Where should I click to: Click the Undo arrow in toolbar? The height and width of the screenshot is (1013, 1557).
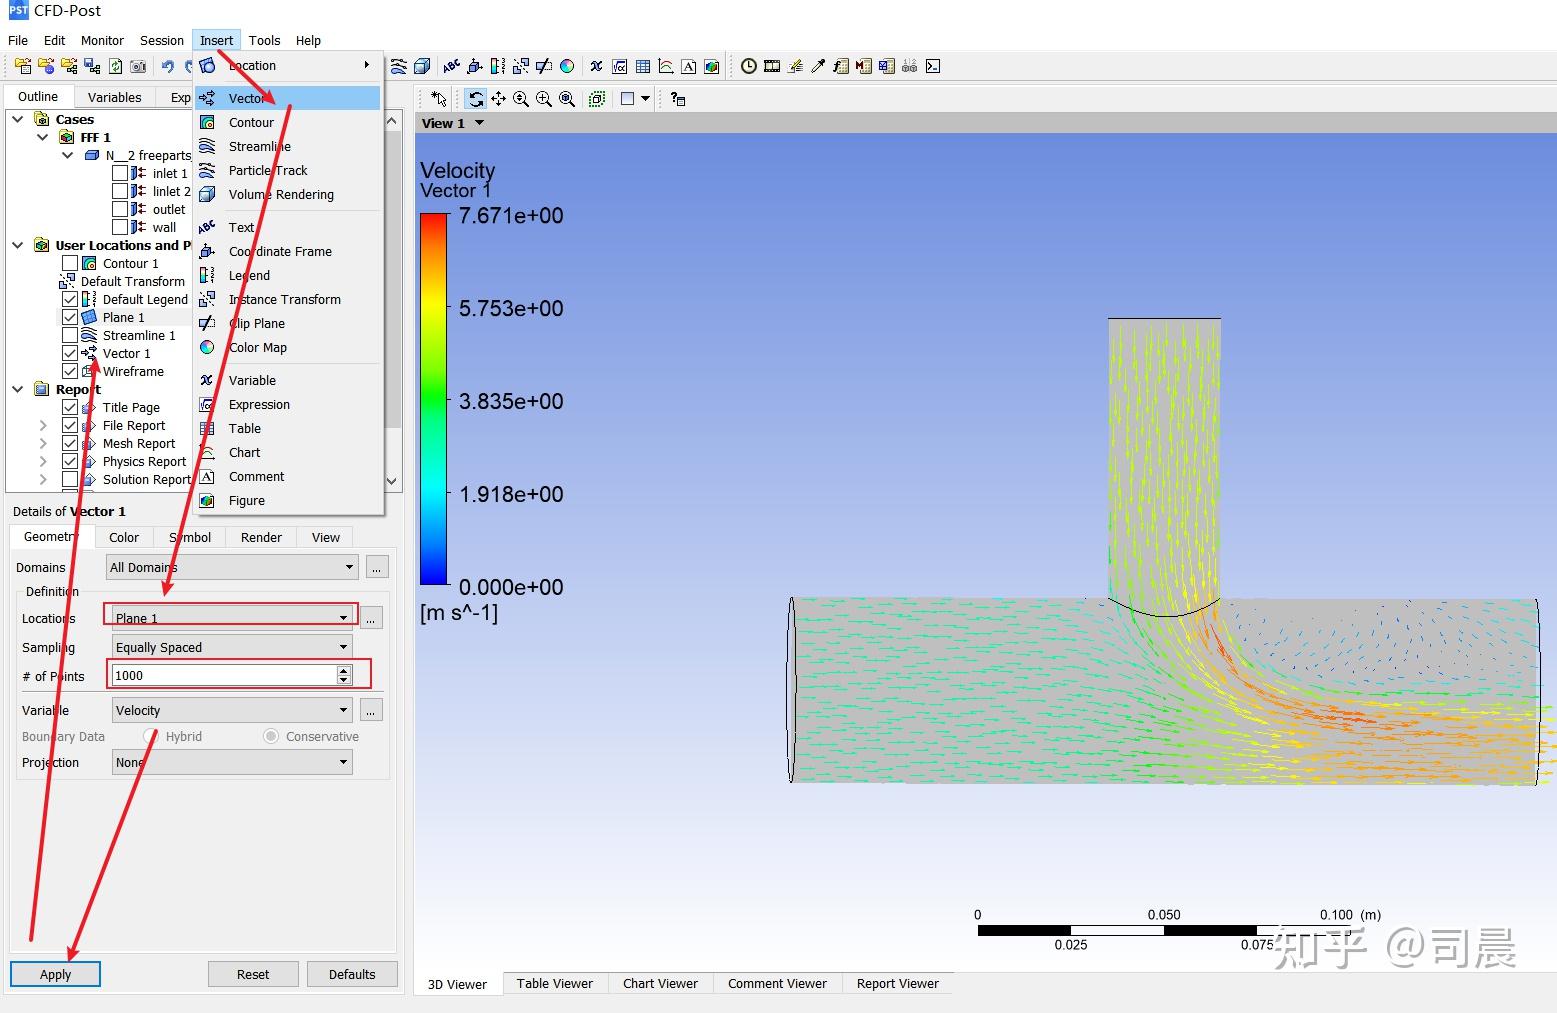pos(168,66)
